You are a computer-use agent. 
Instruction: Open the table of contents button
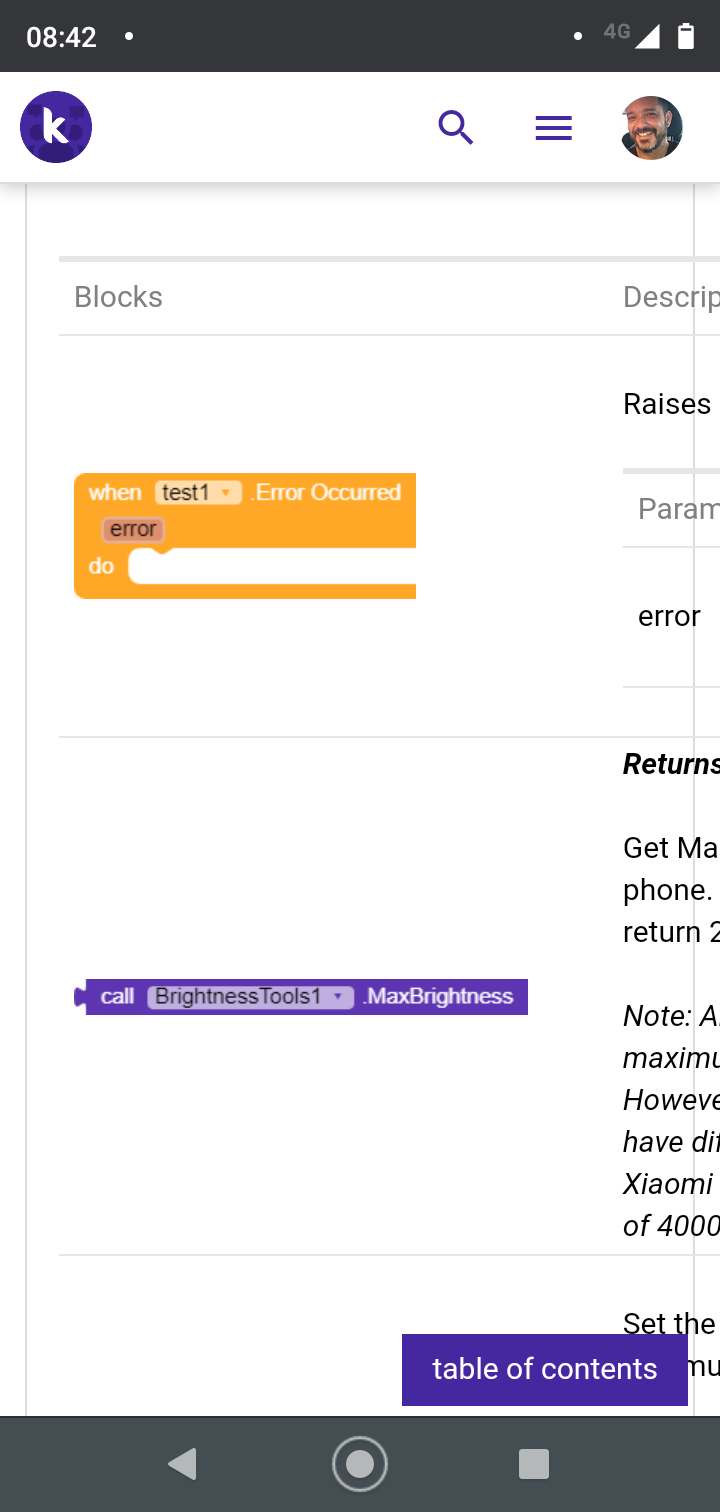(545, 1369)
